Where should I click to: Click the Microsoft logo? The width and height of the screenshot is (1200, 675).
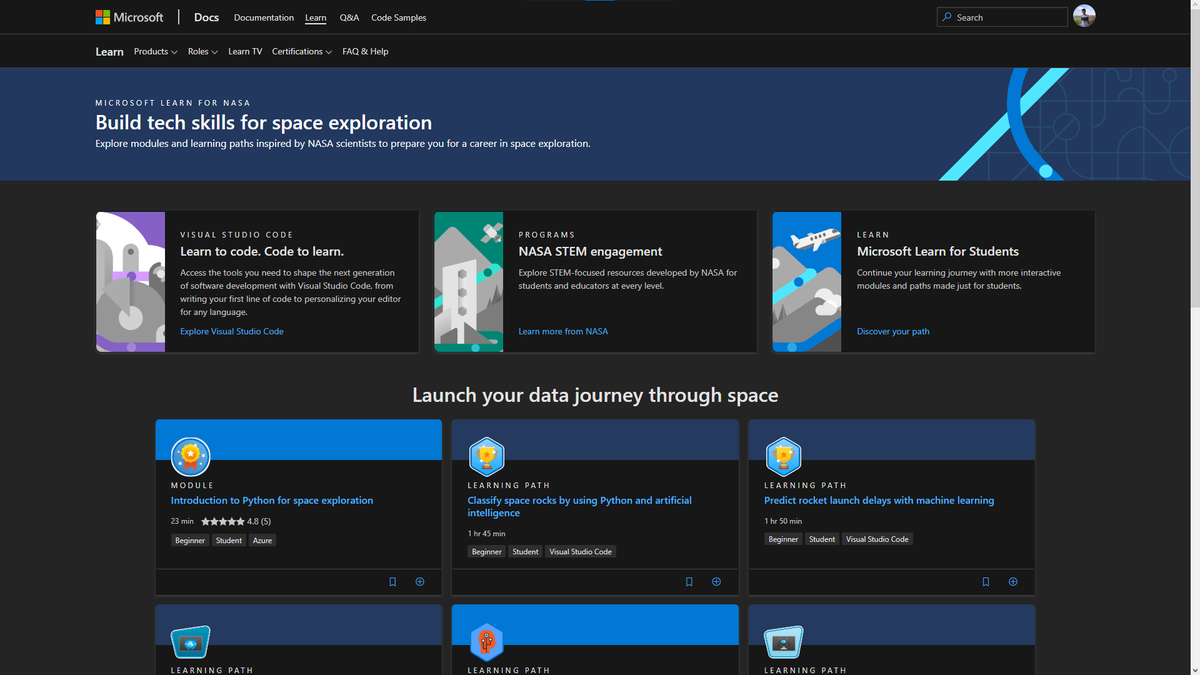[x=129, y=17]
